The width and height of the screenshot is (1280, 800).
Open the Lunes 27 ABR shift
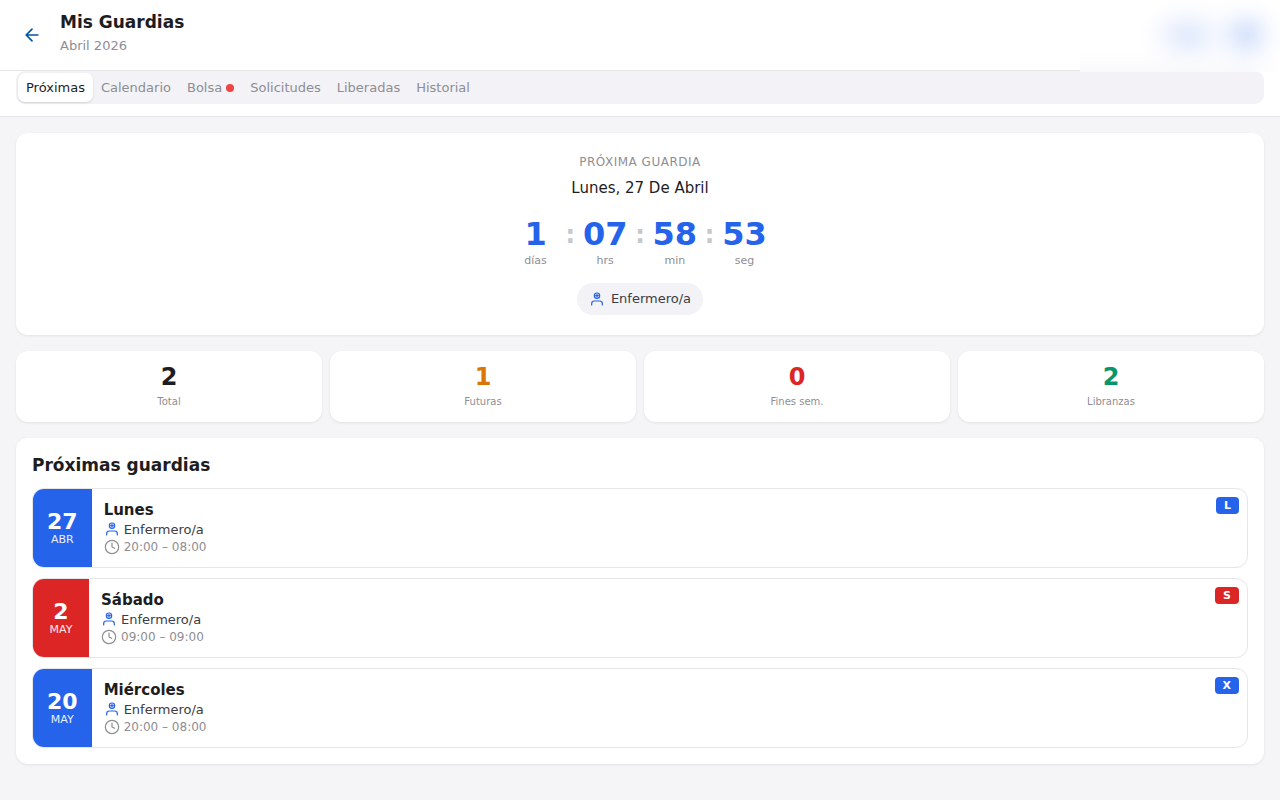coord(640,528)
